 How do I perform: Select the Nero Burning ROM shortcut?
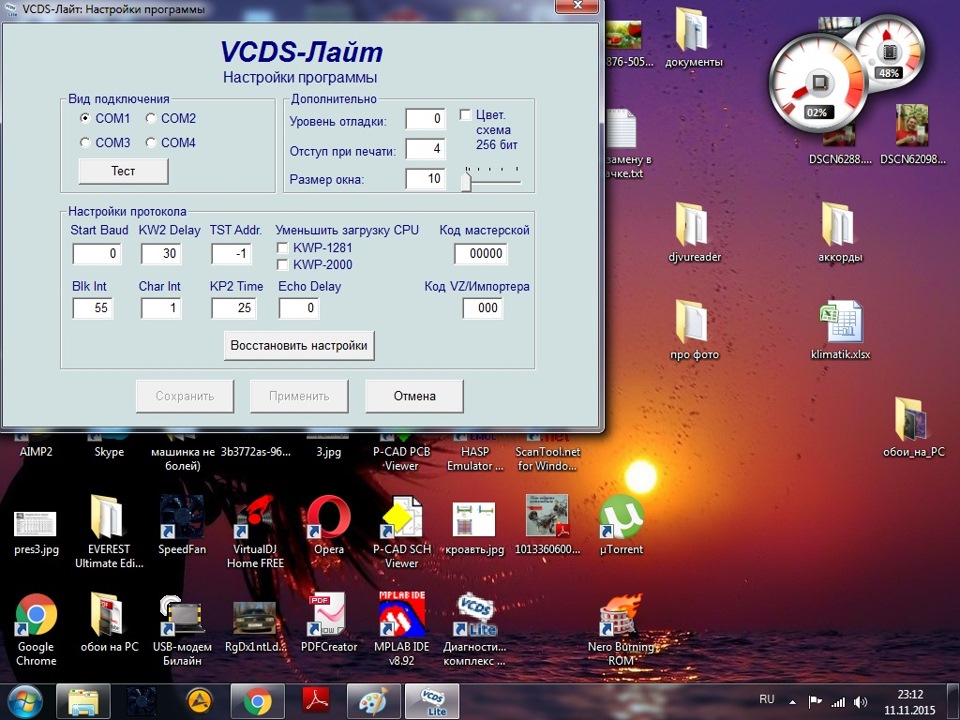pyautogui.click(x=621, y=630)
